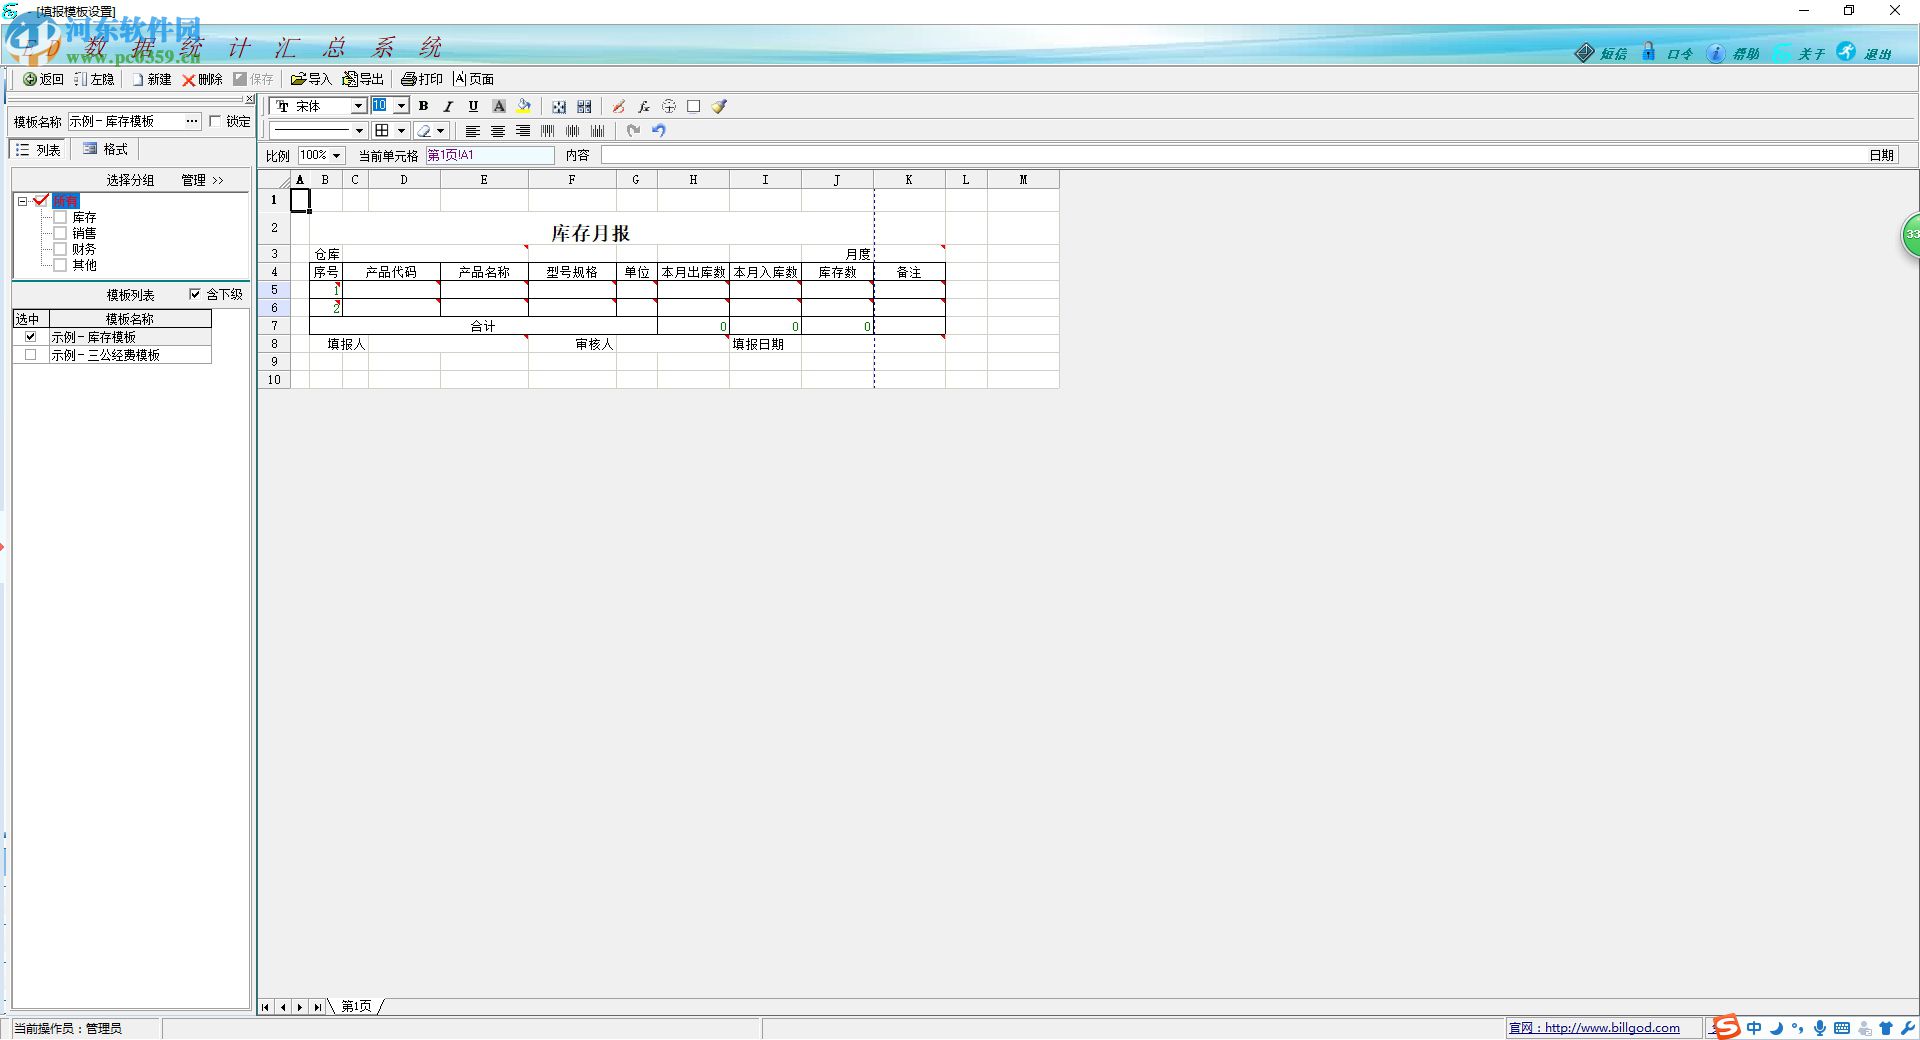Image resolution: width=1920 pixels, height=1040 pixels.
Task: Open 口令 password in the header
Action: pos(1668,53)
